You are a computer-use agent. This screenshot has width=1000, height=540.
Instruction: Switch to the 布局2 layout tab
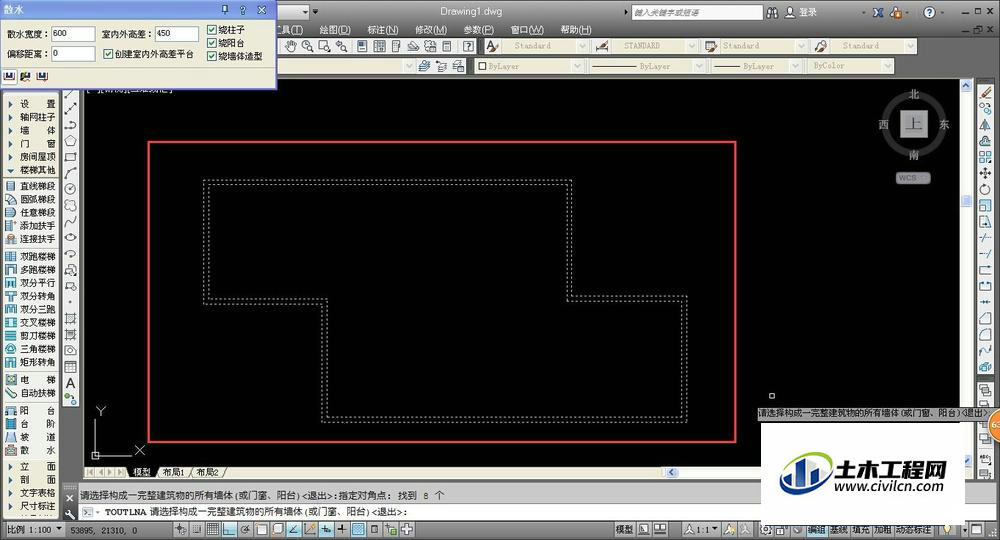click(207, 472)
